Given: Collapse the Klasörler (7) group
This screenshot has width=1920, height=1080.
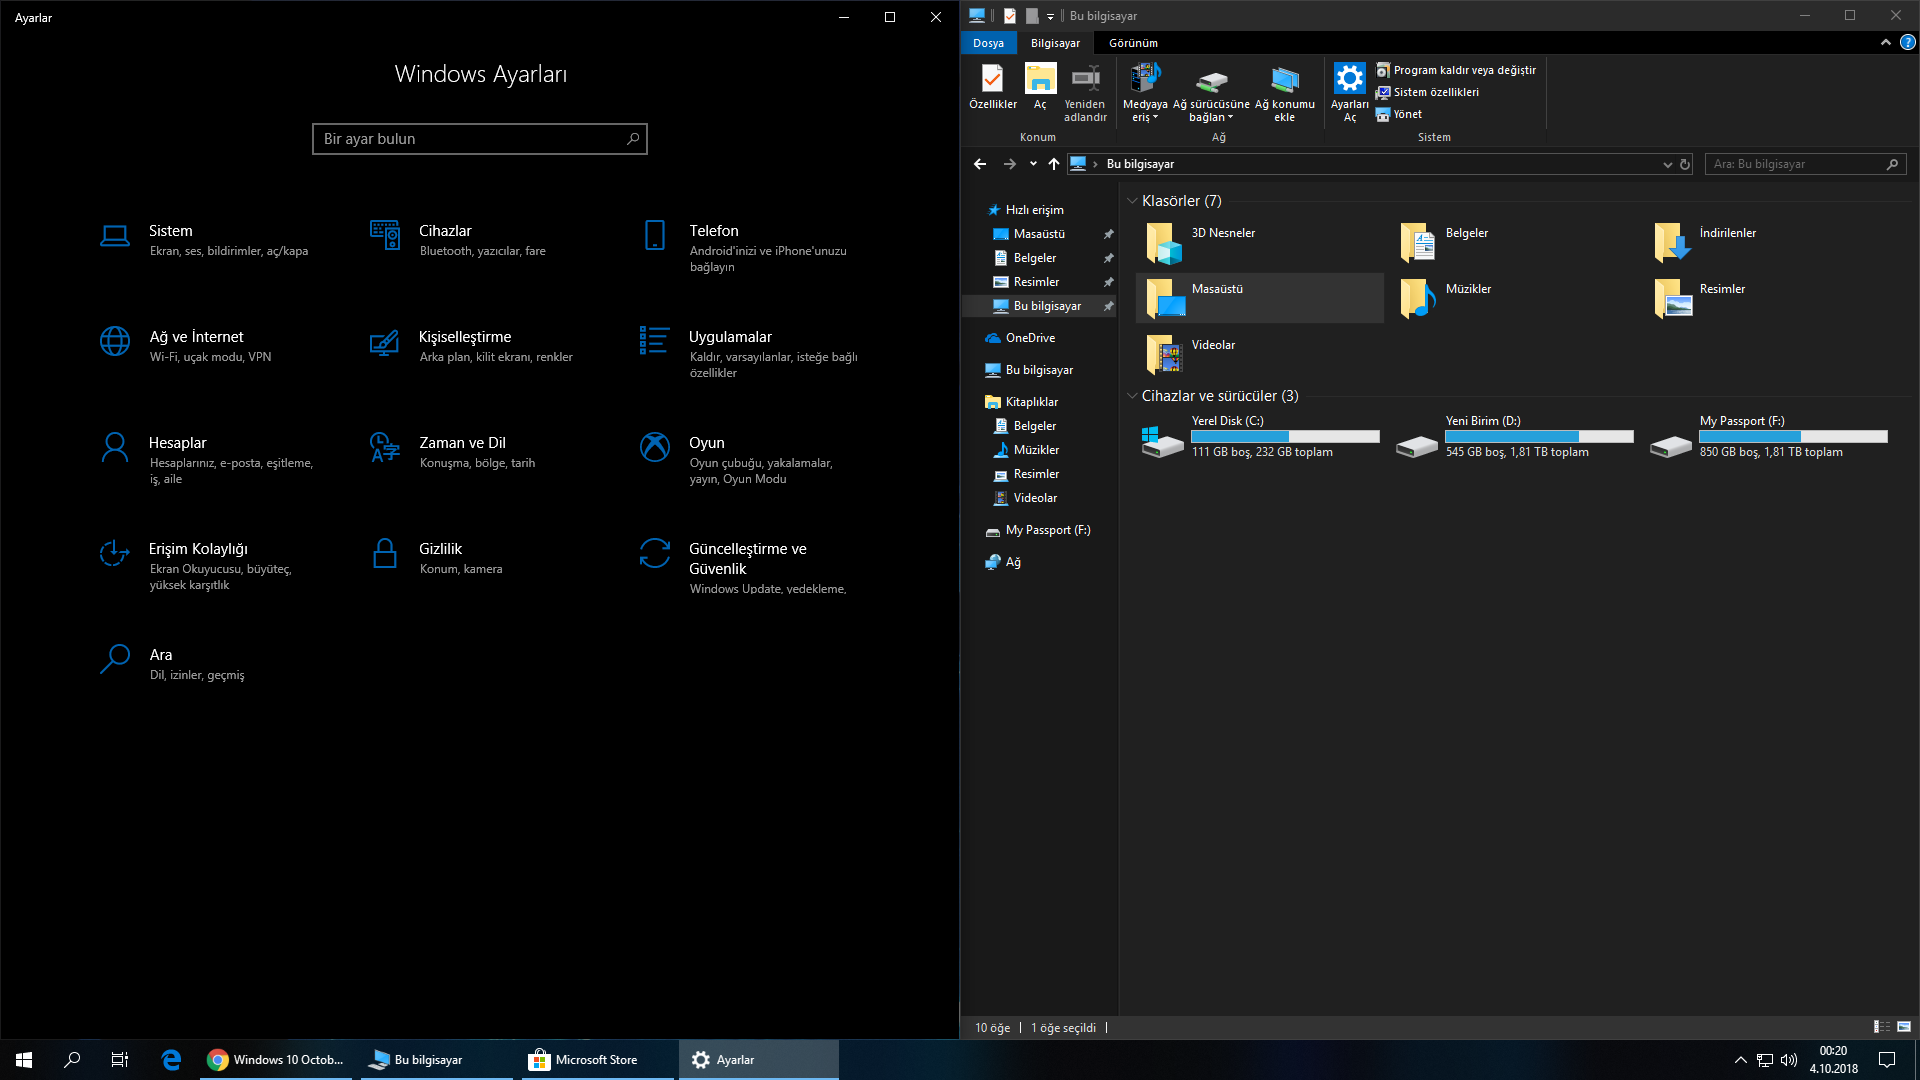Looking at the screenshot, I should point(1132,201).
